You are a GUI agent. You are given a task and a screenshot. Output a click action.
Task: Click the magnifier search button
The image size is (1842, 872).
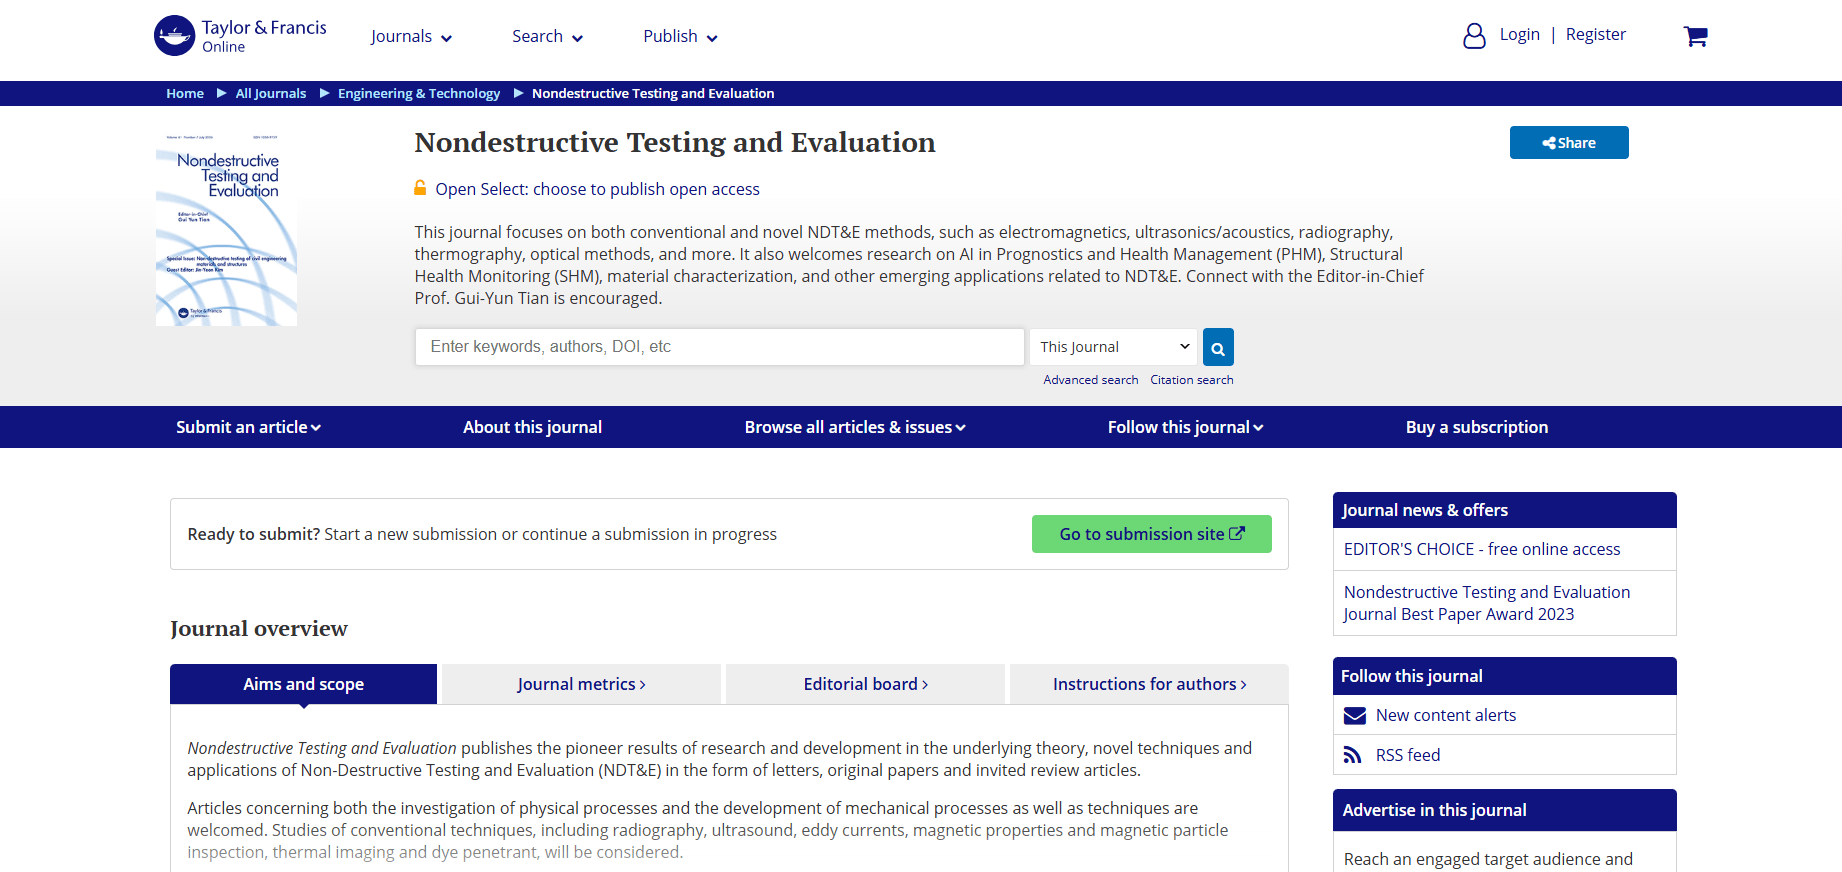click(1218, 347)
